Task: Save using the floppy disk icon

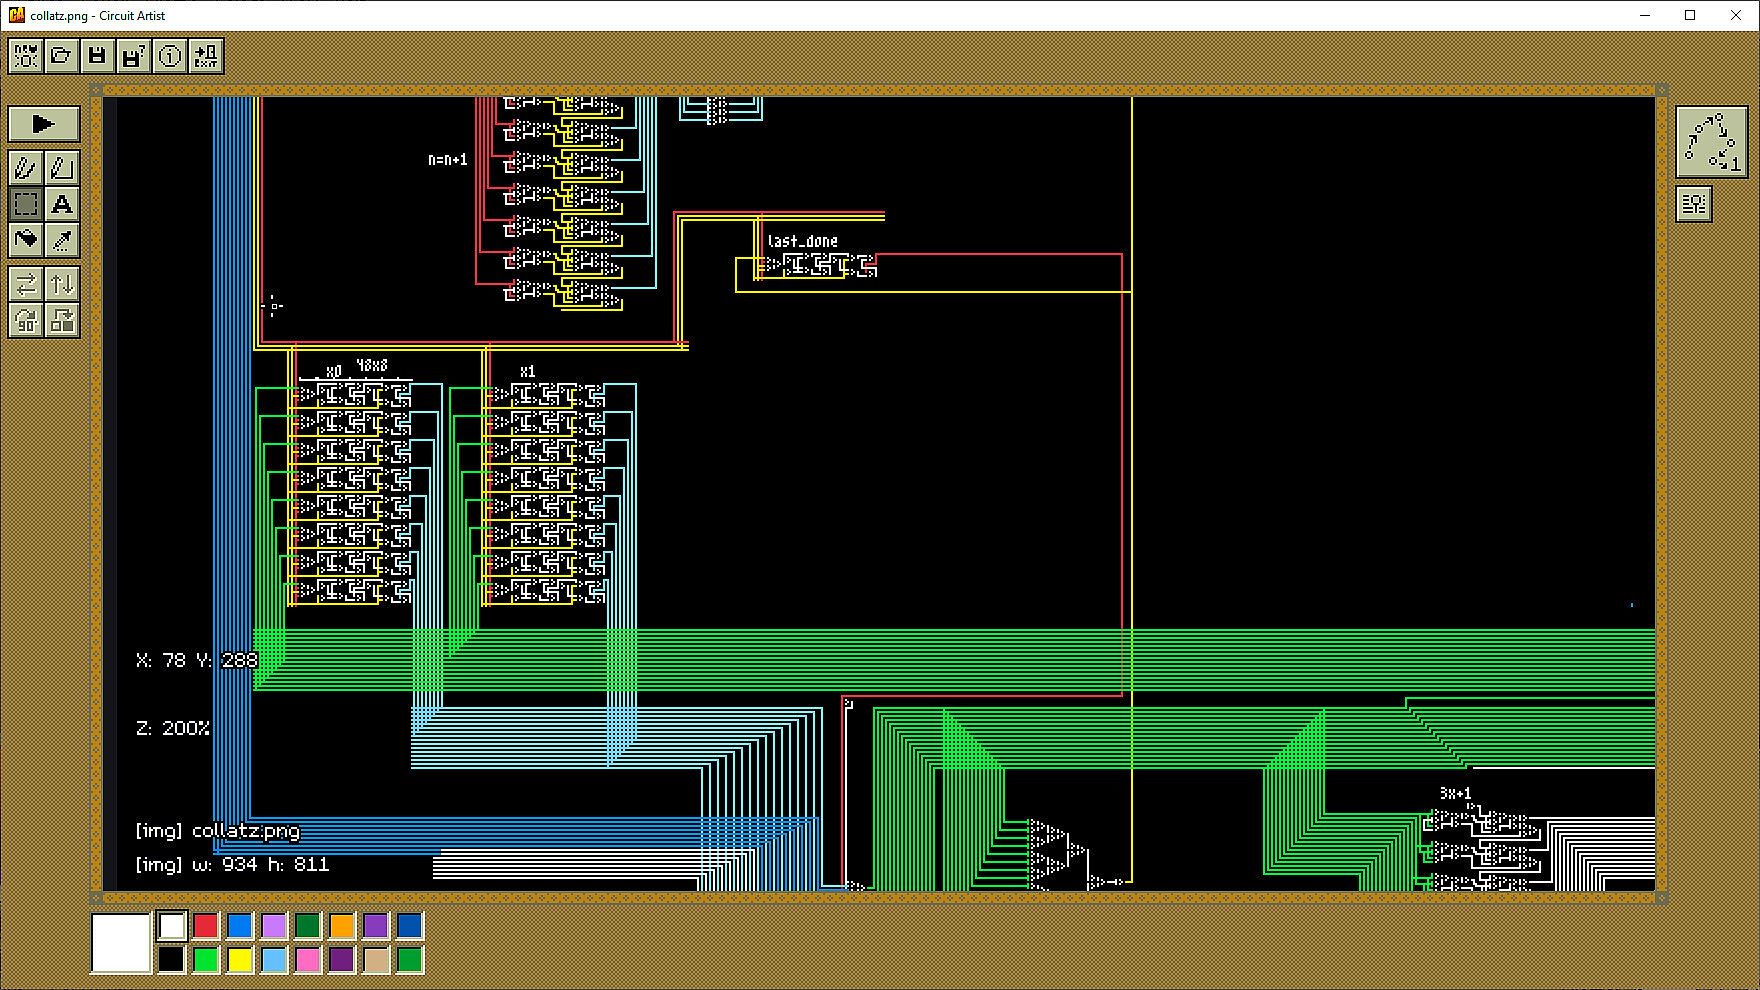Action: (x=97, y=56)
